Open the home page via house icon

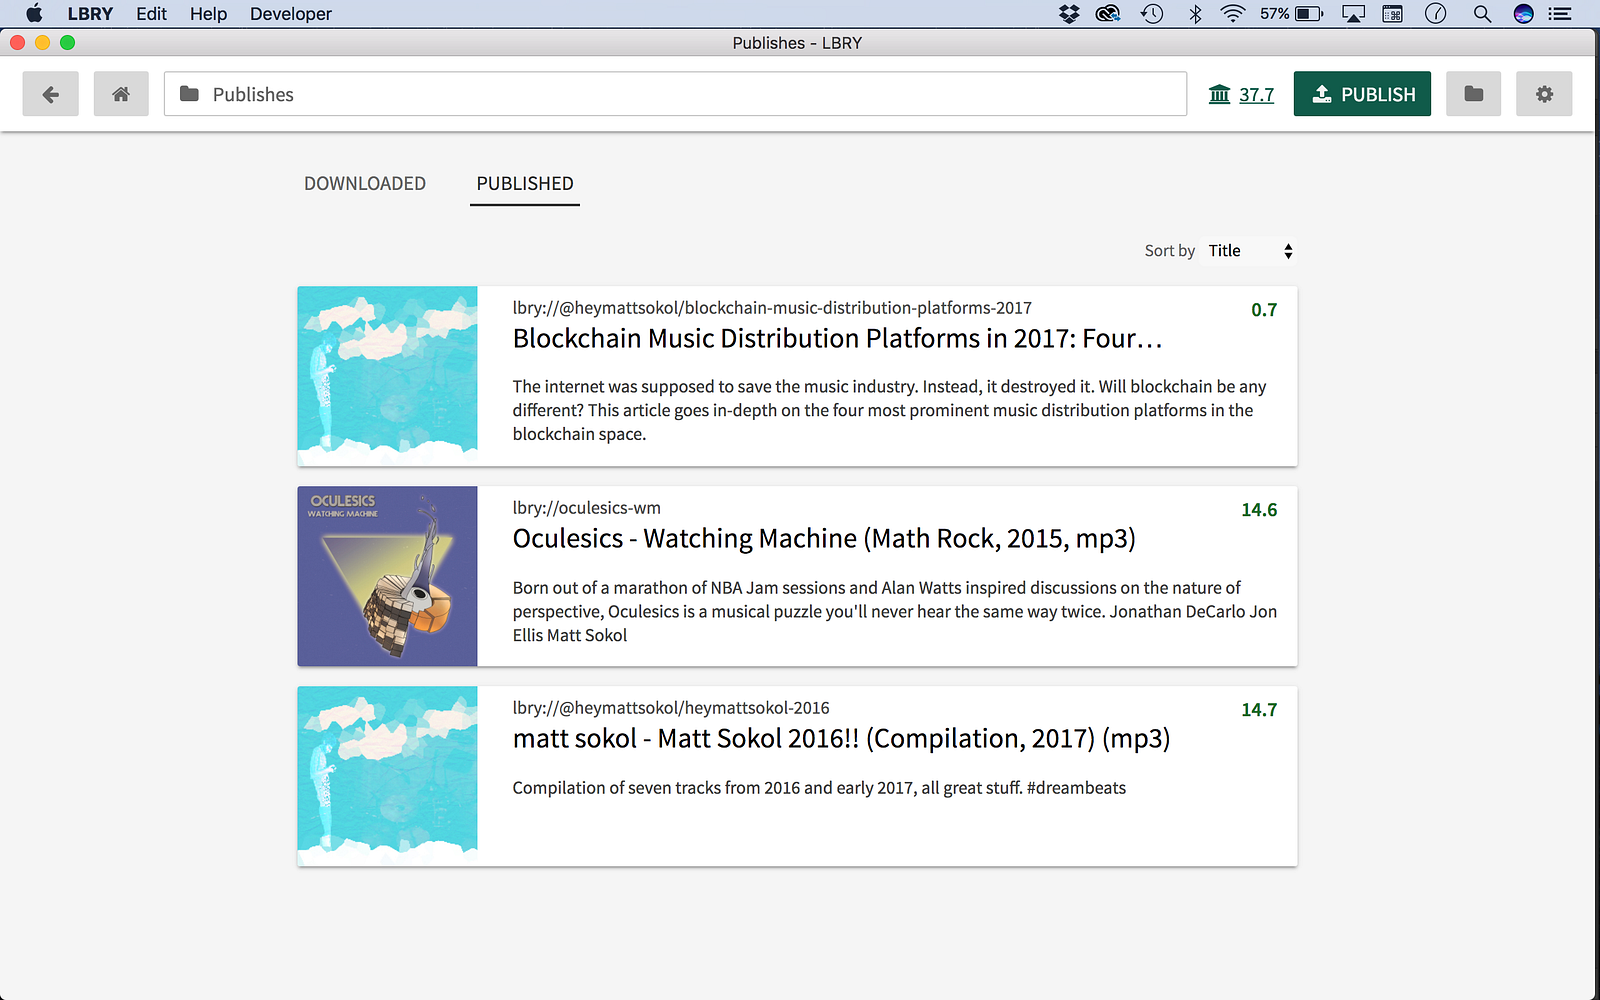tap(121, 94)
